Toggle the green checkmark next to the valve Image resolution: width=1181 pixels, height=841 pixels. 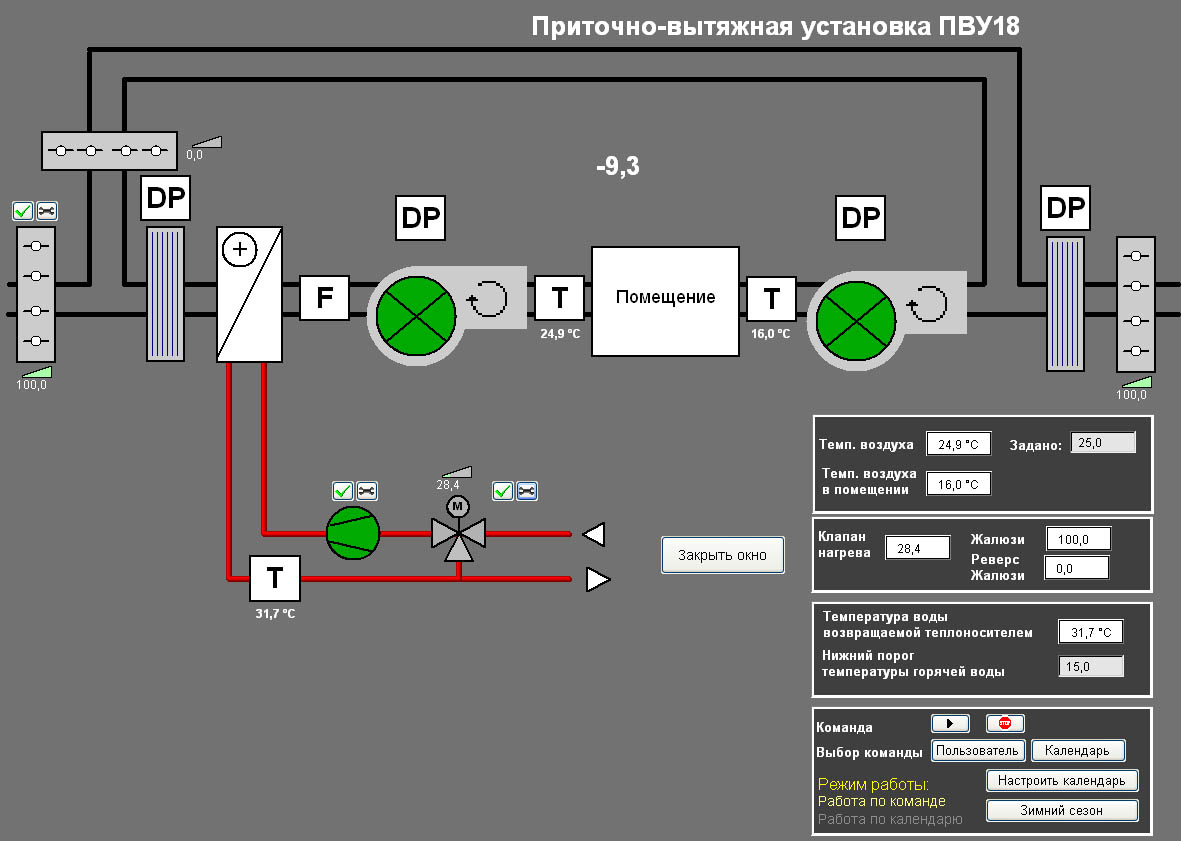[x=503, y=491]
